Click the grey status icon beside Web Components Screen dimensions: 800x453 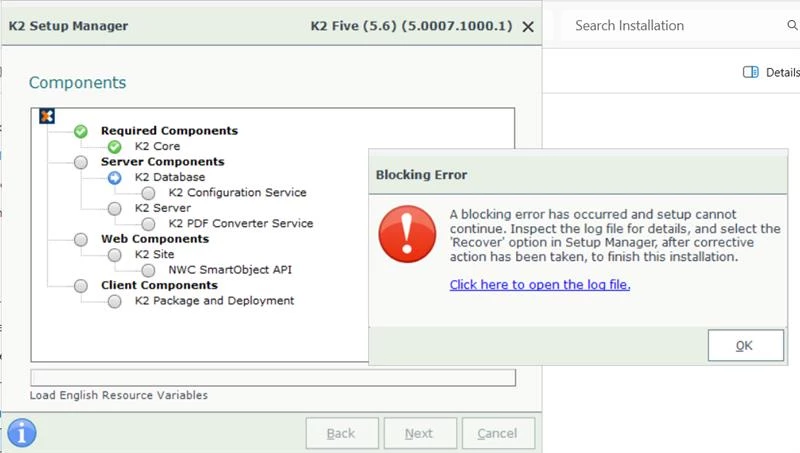pos(81,239)
